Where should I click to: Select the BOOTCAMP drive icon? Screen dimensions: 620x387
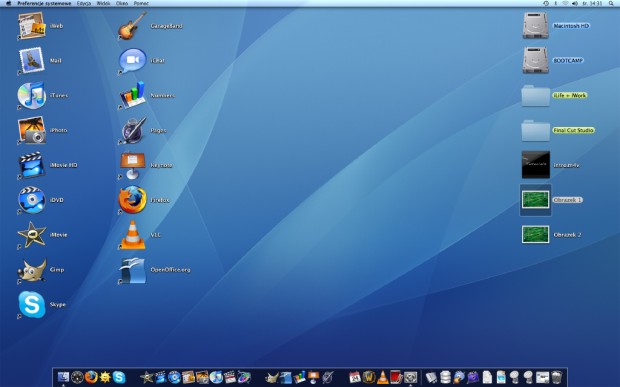[535, 60]
